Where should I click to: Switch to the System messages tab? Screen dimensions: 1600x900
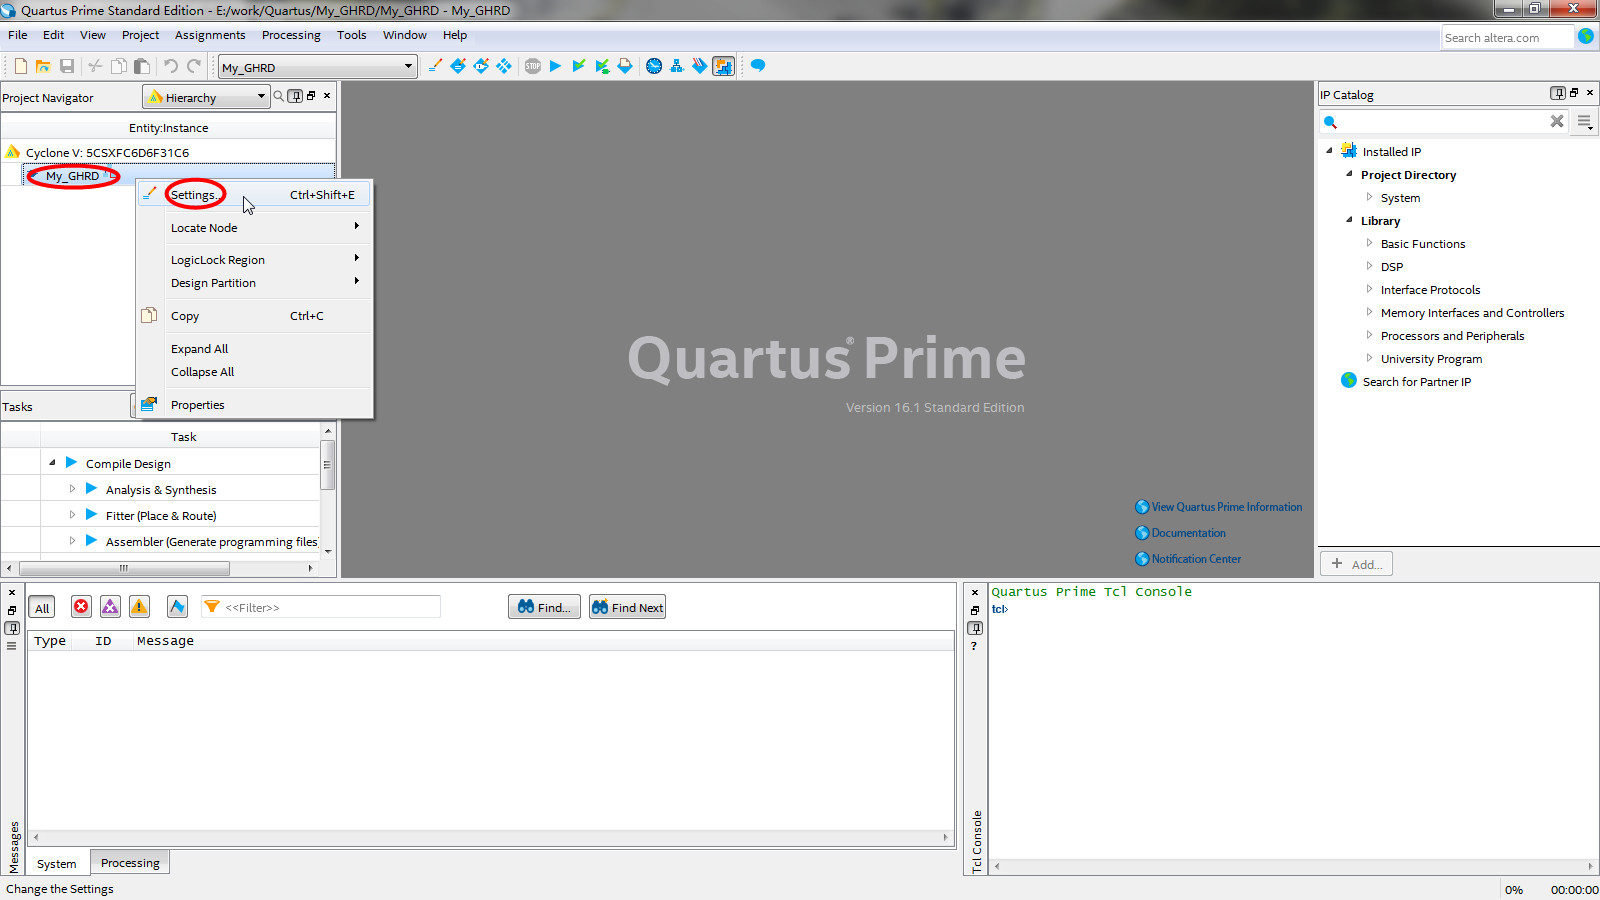(x=57, y=863)
